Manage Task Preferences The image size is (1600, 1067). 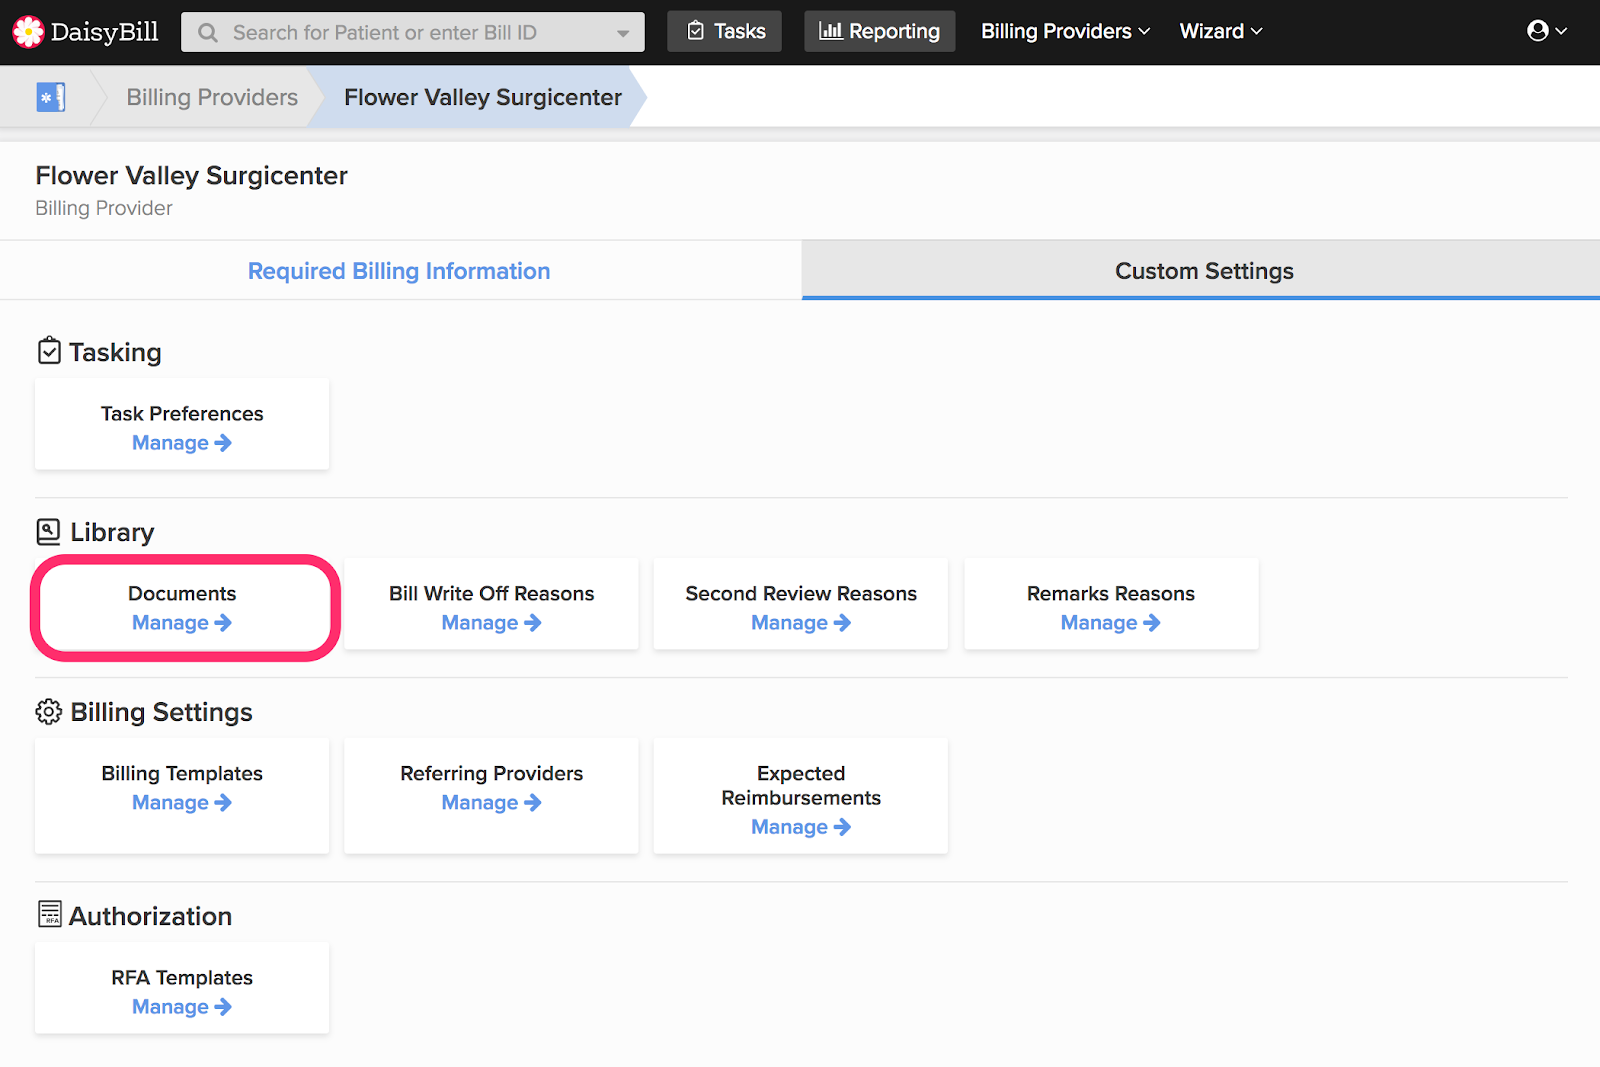click(182, 443)
